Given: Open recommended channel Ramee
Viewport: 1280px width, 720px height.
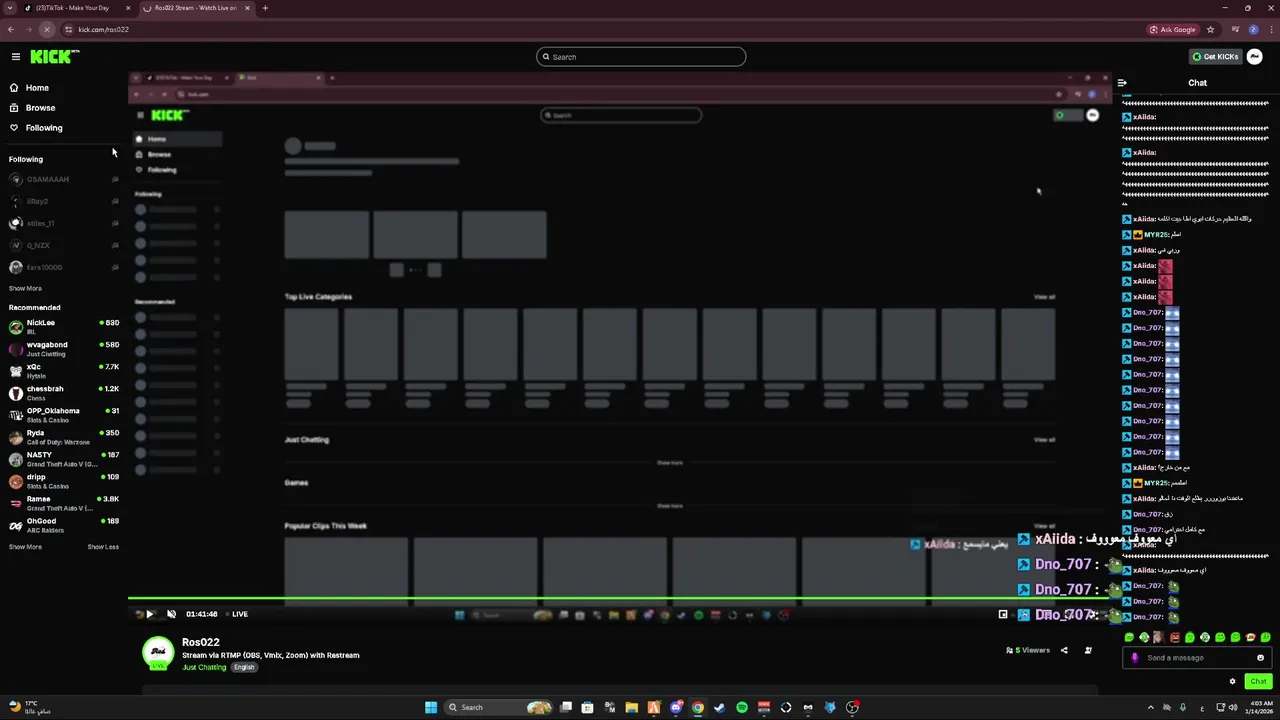Looking at the screenshot, I should [x=63, y=503].
